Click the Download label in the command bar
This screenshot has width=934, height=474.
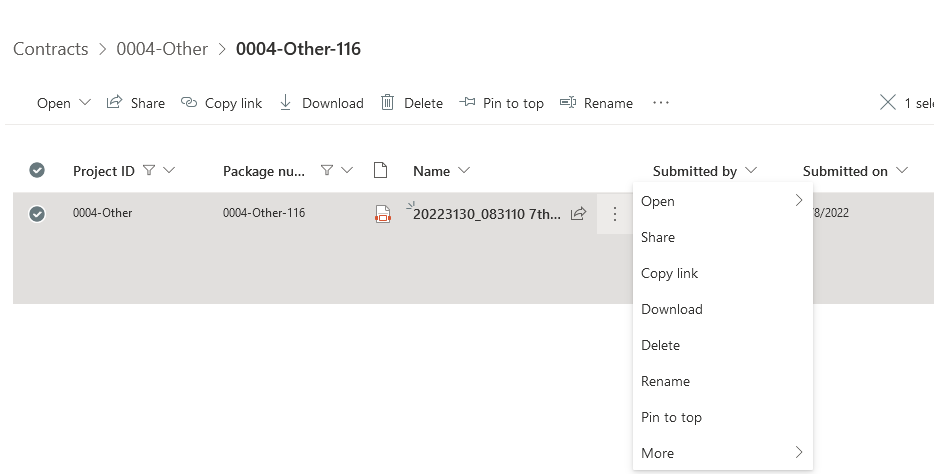point(332,103)
